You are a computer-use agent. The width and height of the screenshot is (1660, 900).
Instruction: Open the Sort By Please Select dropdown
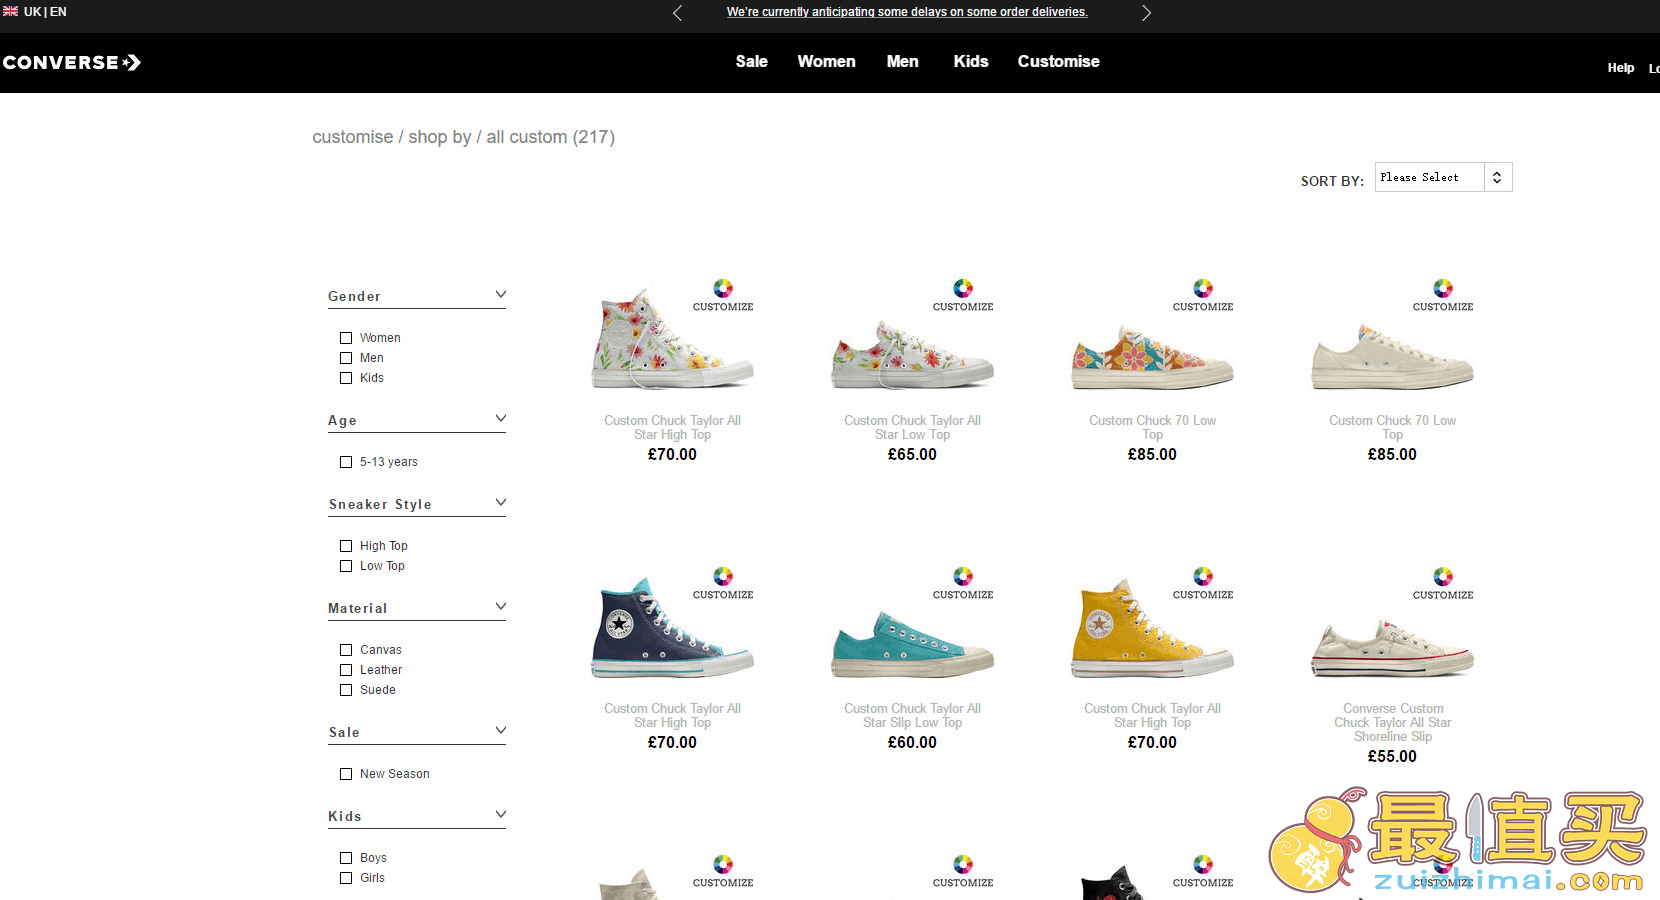pos(1443,177)
